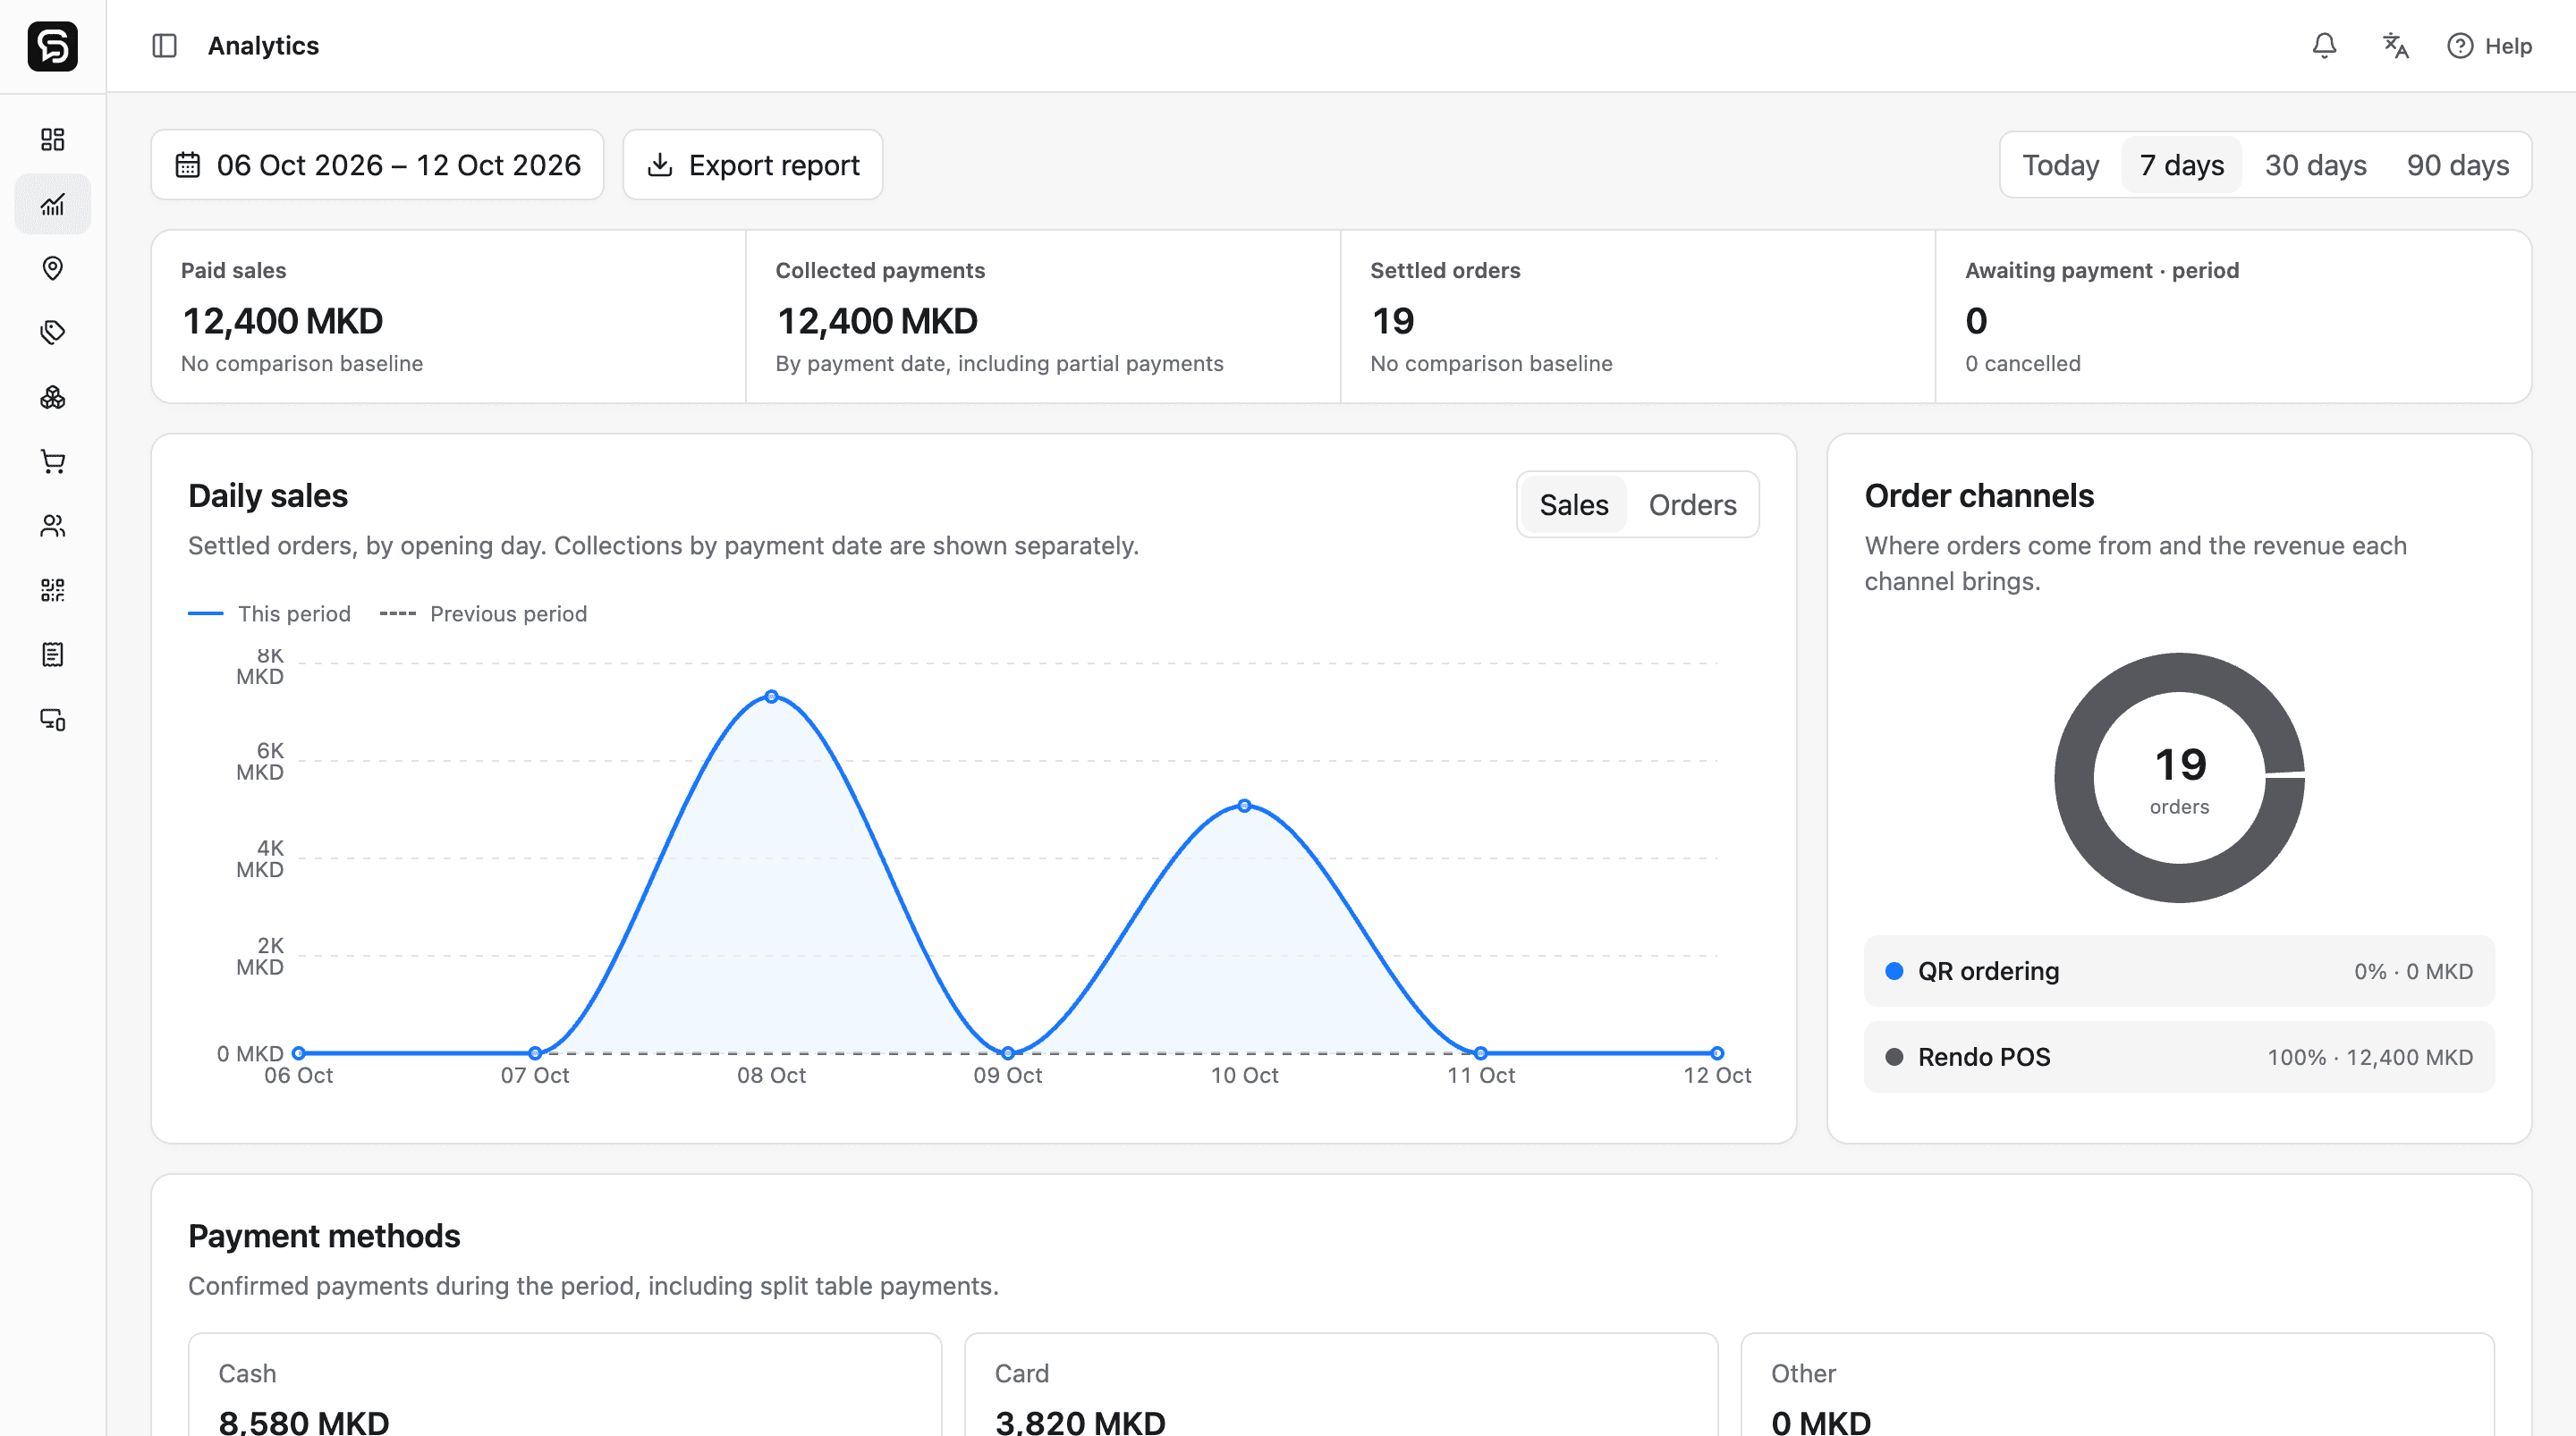The width and height of the screenshot is (2576, 1436).
Task: Click the 08 Oct data point on chart
Action: (x=771, y=696)
